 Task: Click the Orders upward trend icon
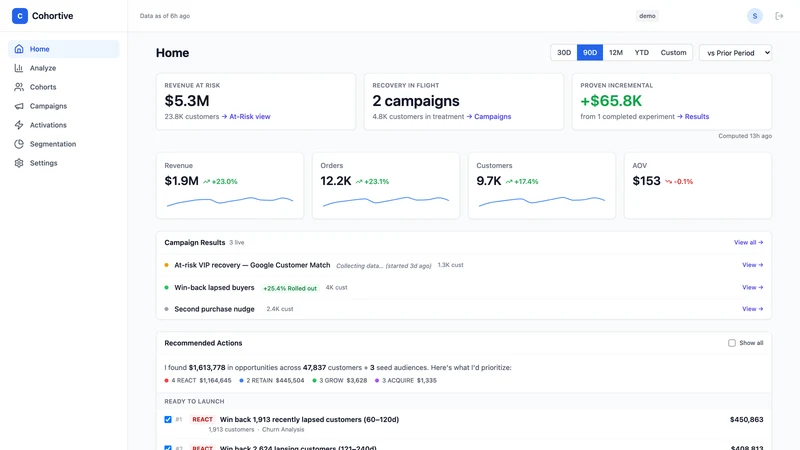pos(359,182)
